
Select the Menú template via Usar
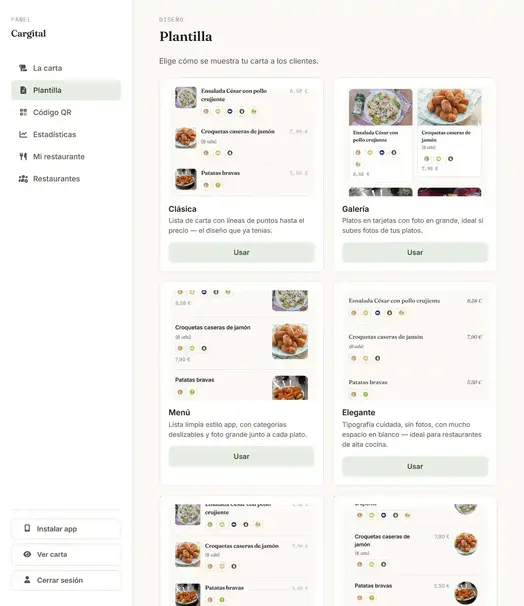[242, 456]
